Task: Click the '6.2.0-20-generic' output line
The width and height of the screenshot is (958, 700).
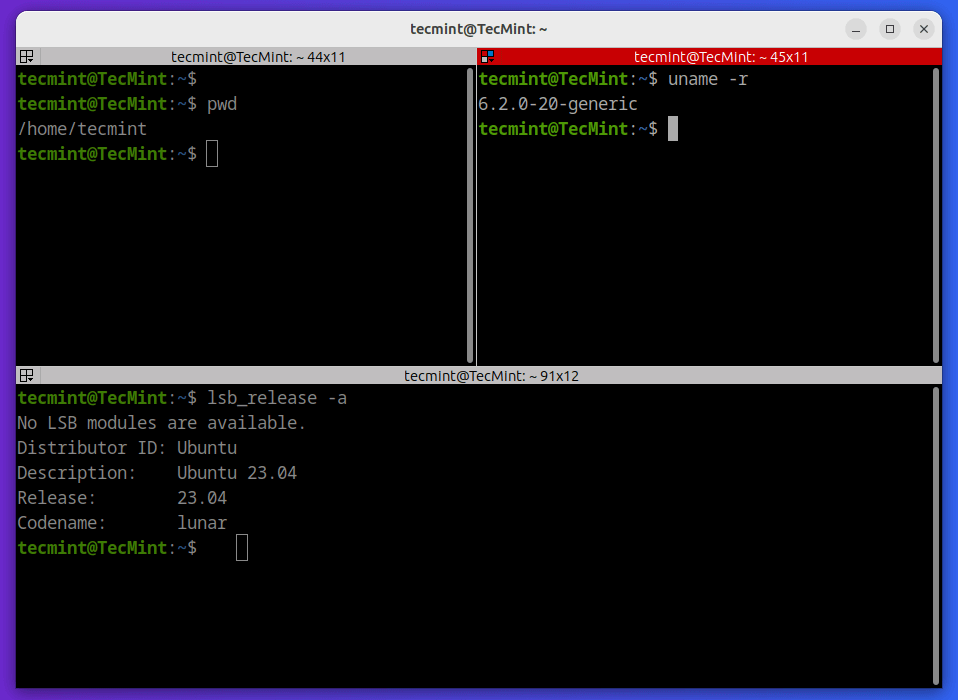Action: (x=558, y=104)
